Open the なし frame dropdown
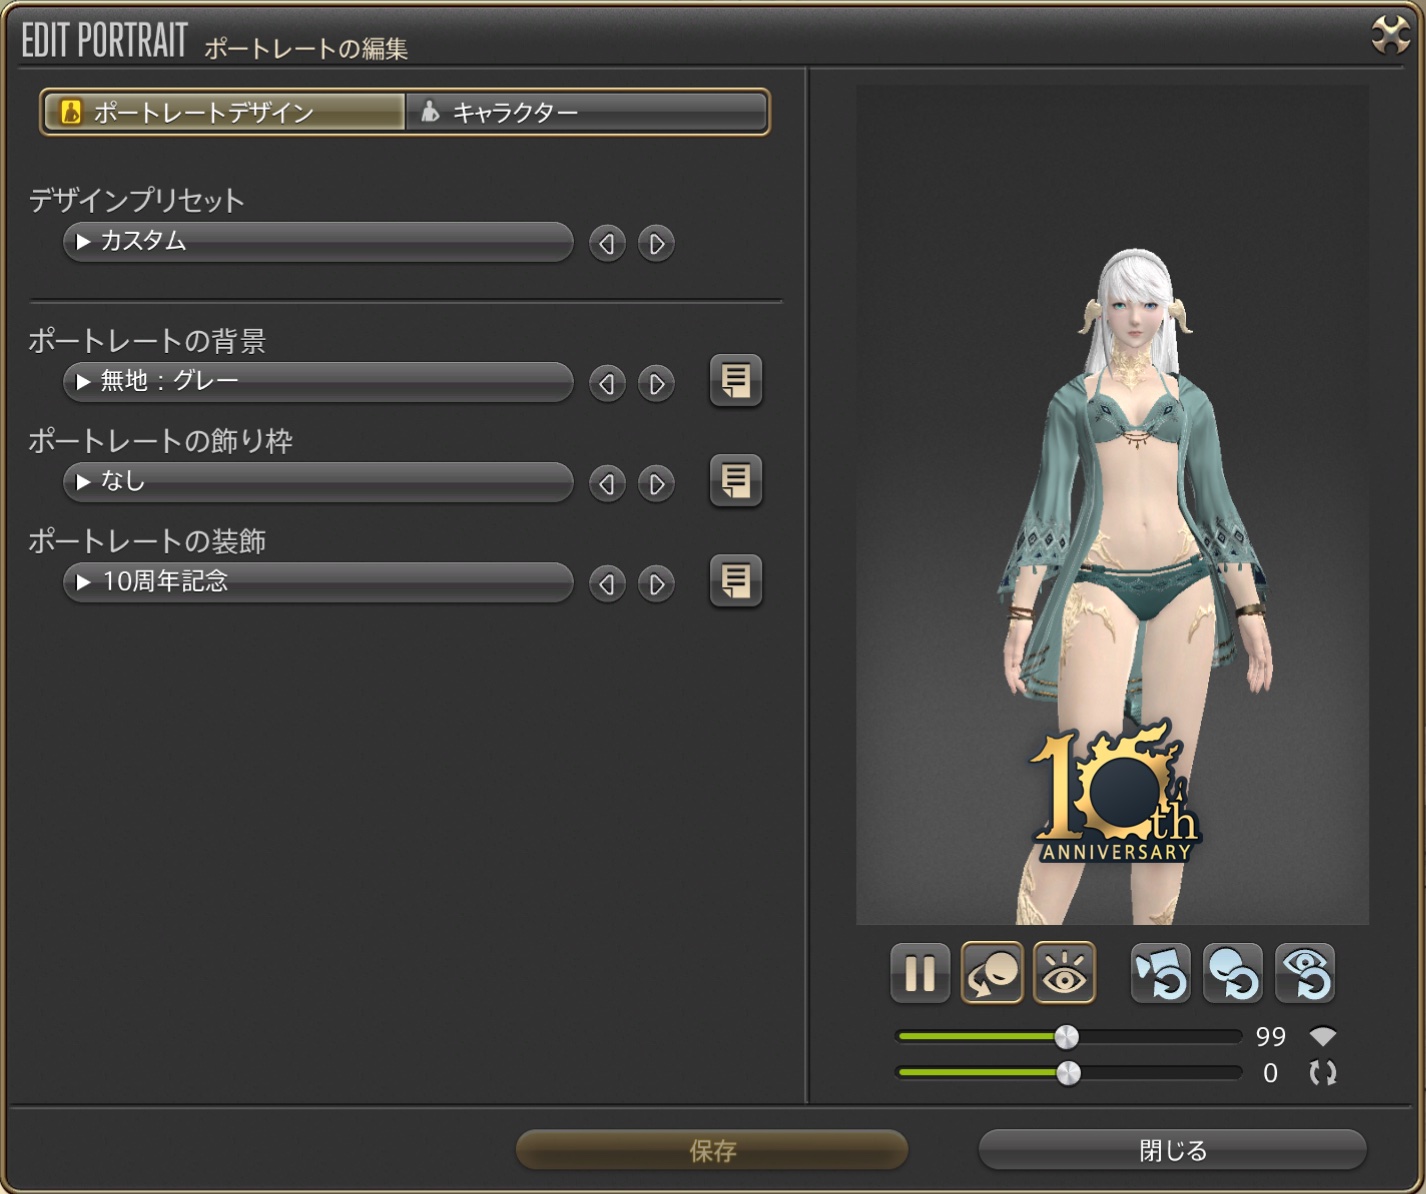Viewport: 1426px width, 1194px height. point(318,482)
